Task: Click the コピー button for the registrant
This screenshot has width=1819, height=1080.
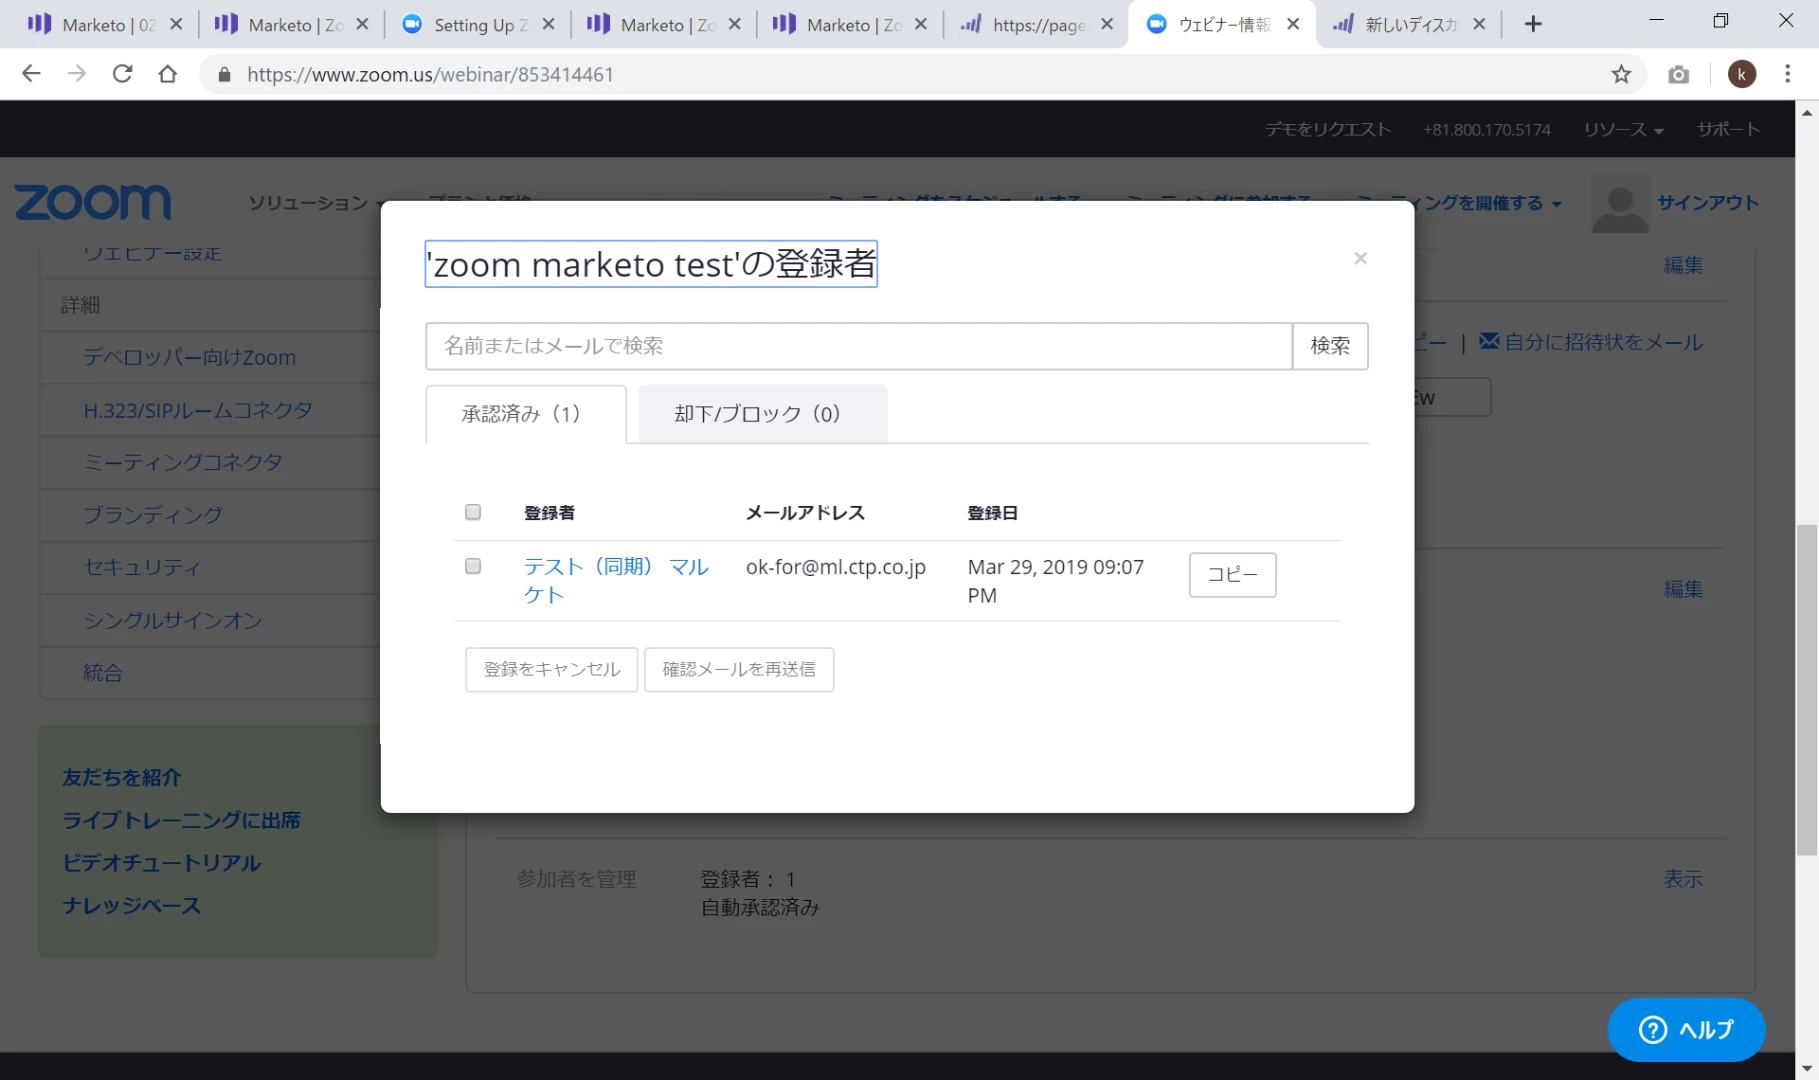Action: (1232, 575)
